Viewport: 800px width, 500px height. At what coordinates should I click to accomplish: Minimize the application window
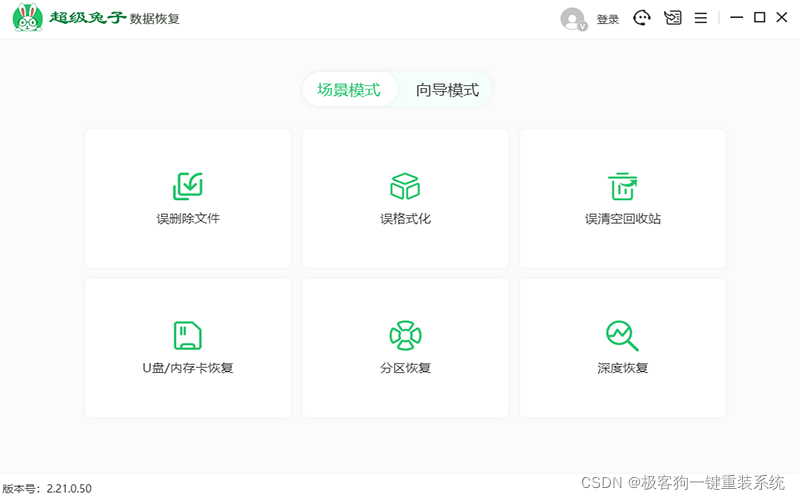click(736, 17)
